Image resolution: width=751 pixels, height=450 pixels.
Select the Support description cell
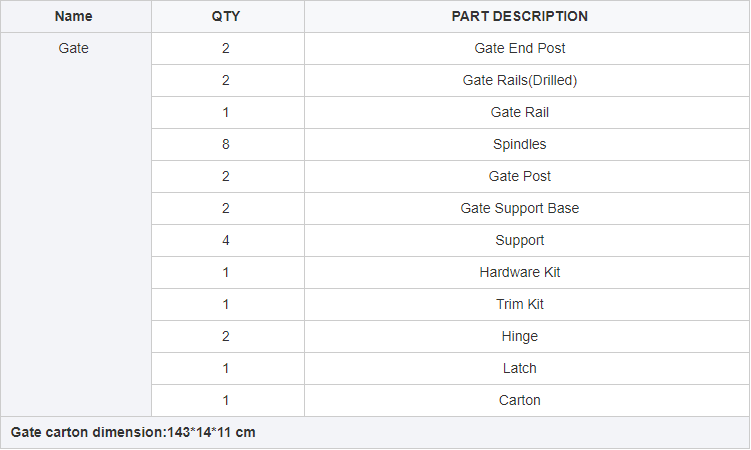(x=520, y=241)
